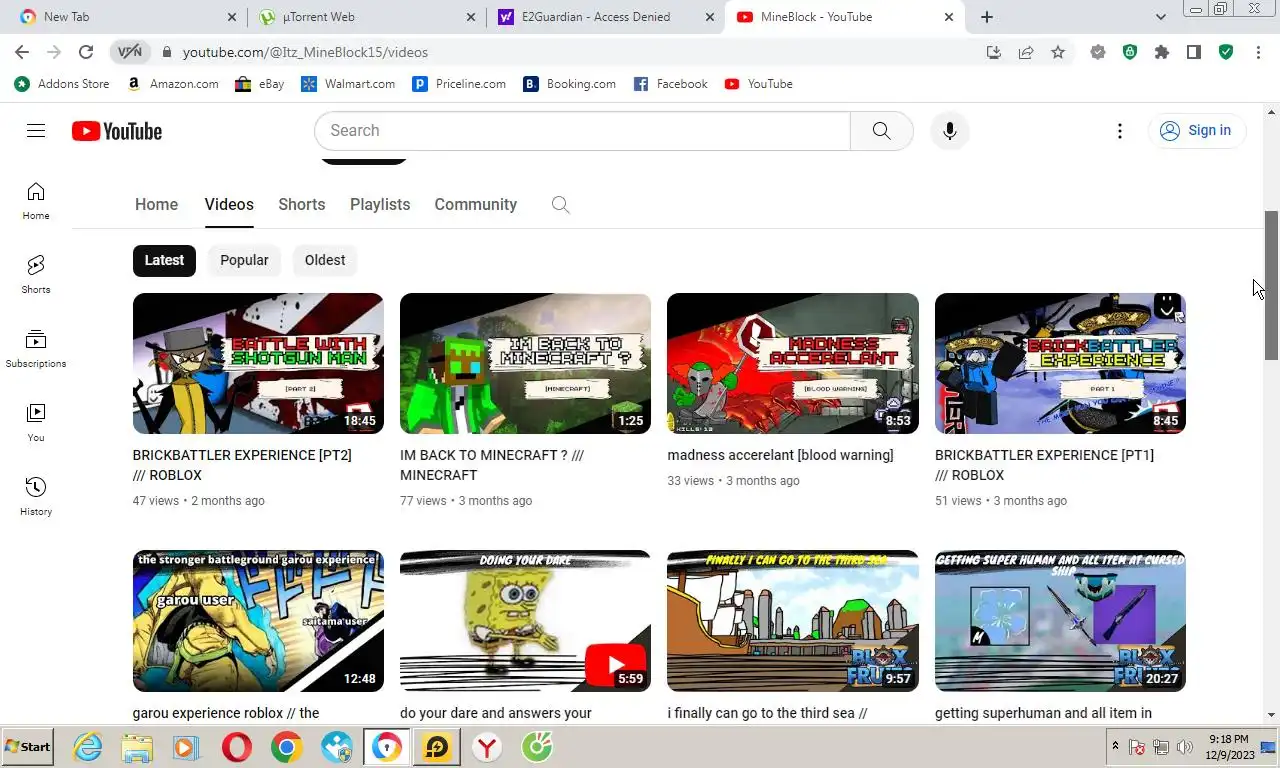1280x768 pixels.
Task: Click the VPN badge in address bar
Action: [x=130, y=52]
